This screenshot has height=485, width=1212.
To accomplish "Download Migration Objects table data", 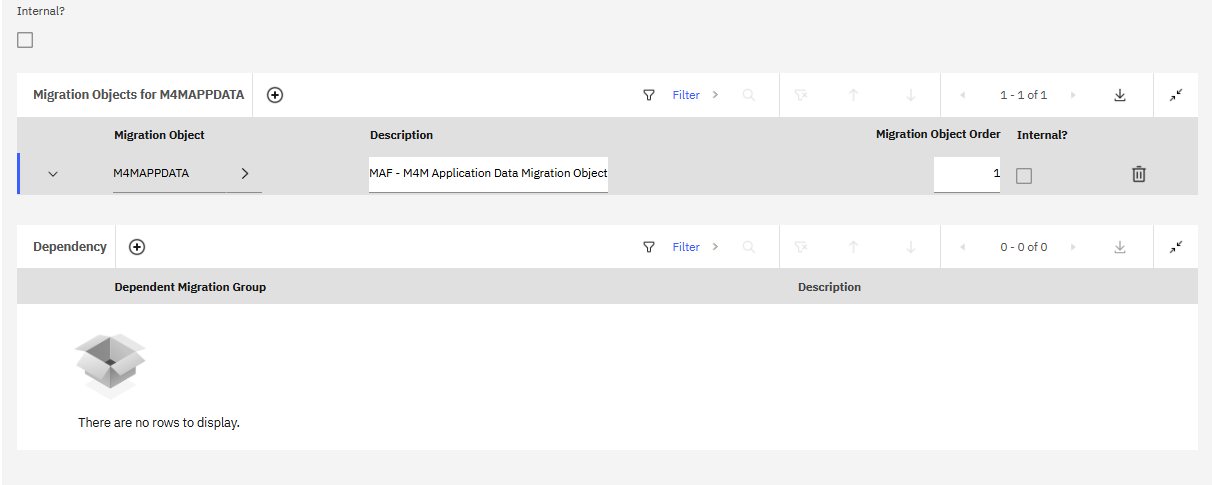I will point(1120,95).
